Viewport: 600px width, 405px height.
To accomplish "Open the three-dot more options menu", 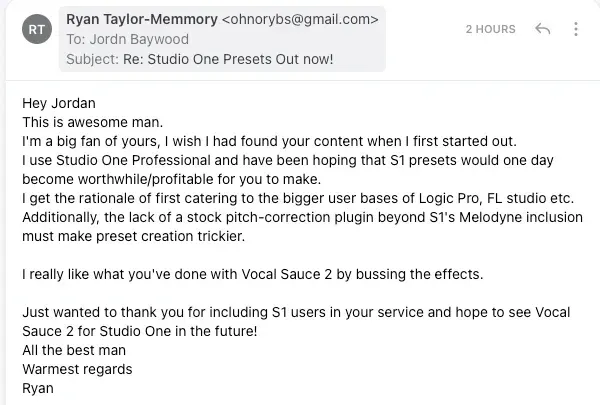I will (576, 29).
